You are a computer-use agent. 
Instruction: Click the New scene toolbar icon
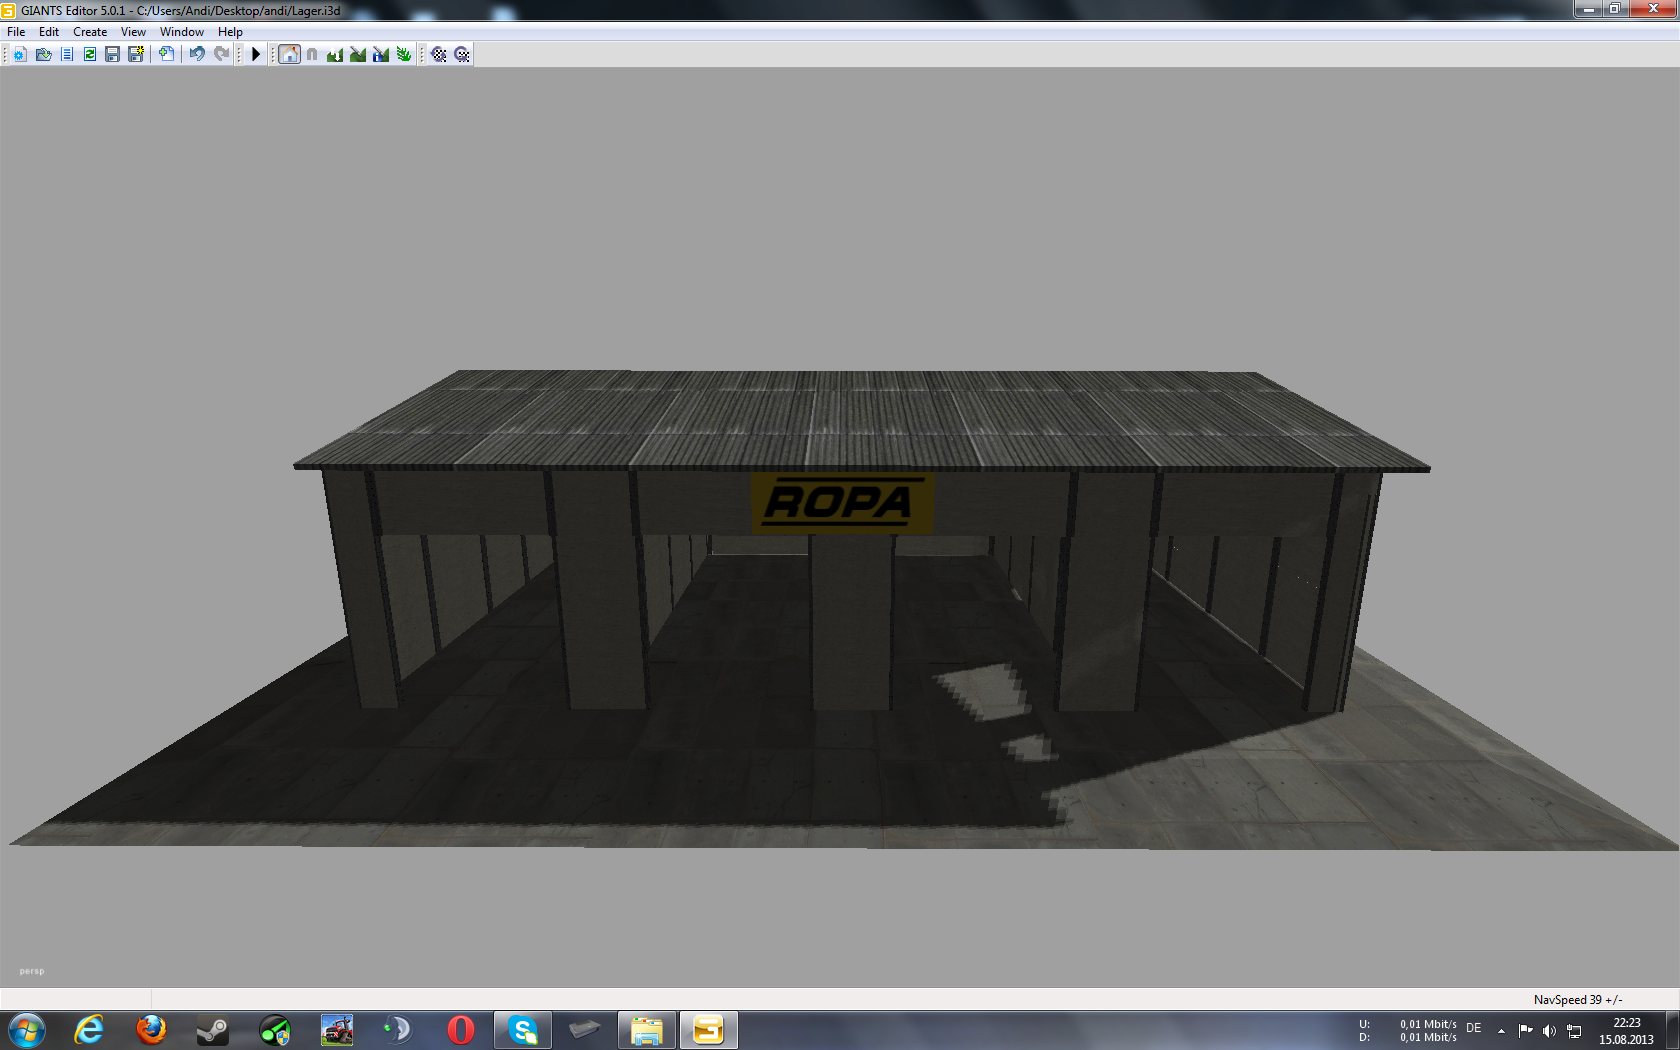tap(20, 54)
